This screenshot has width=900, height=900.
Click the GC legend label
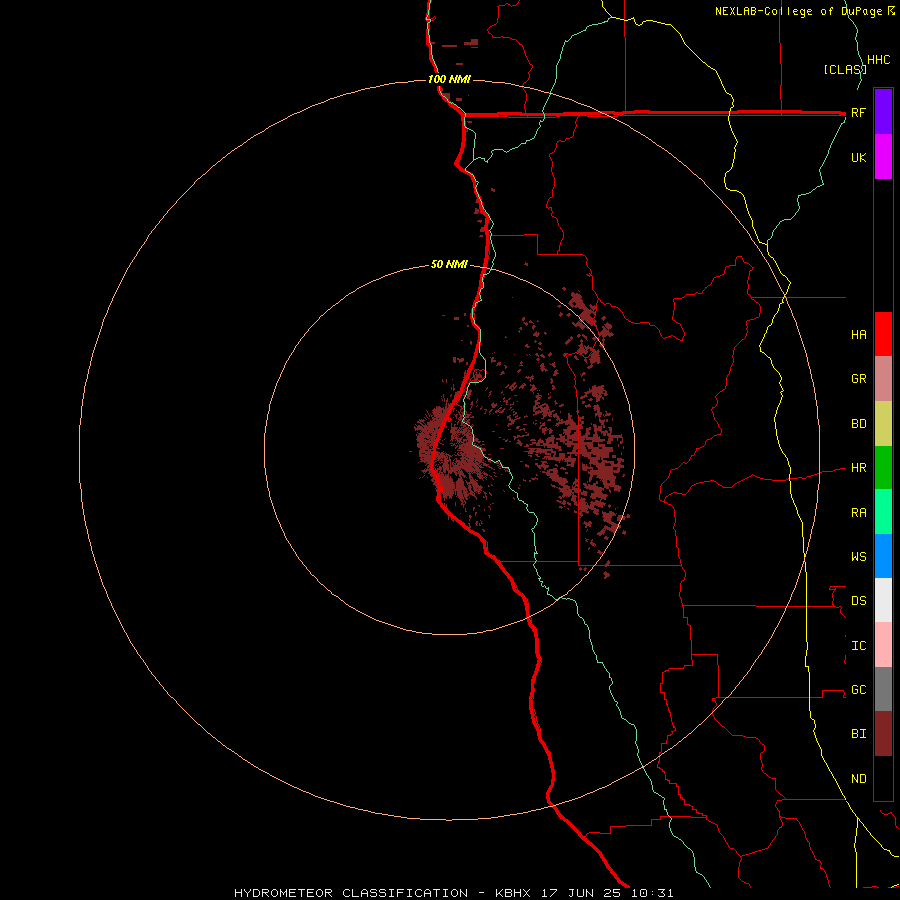(x=858, y=689)
